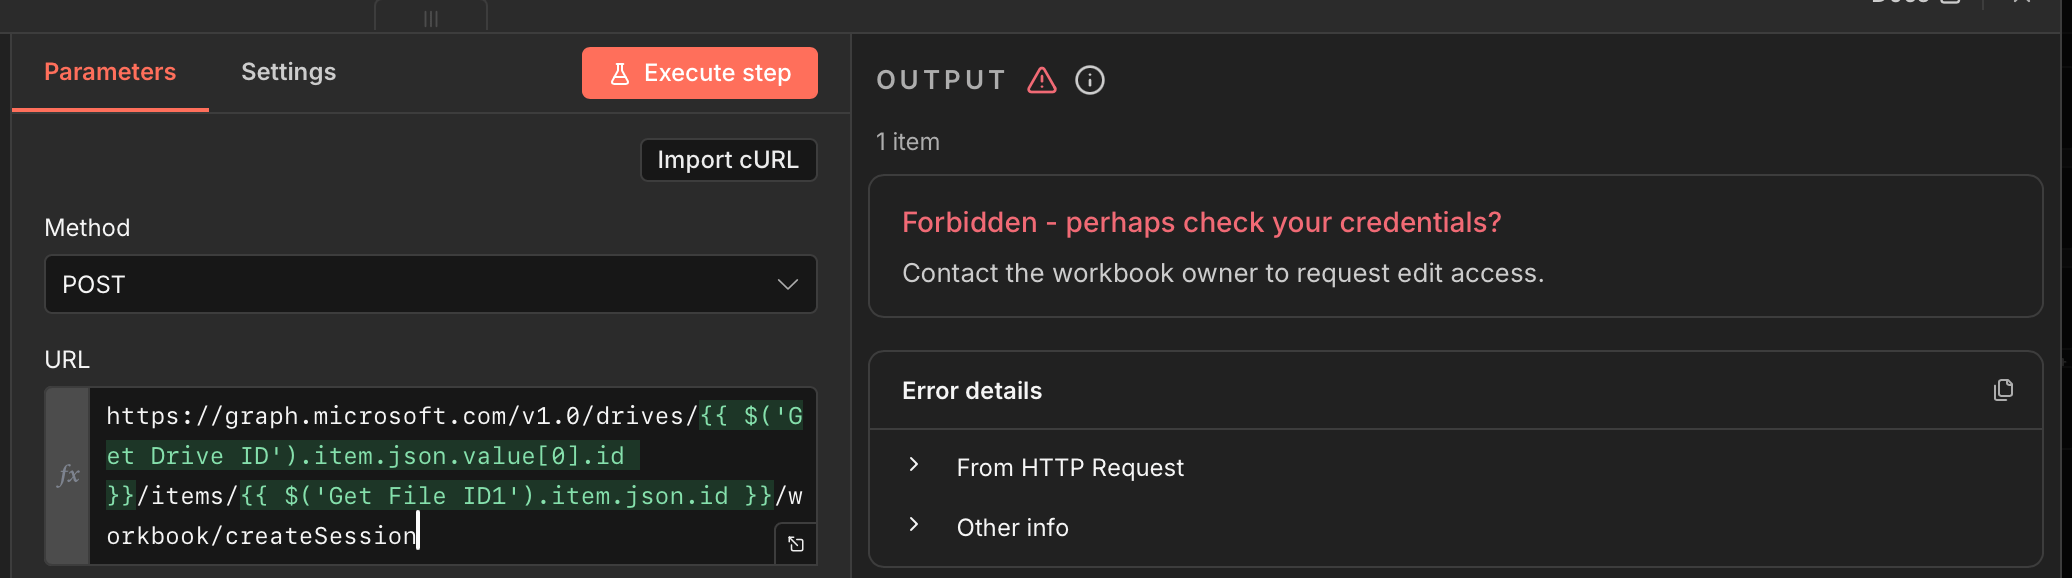Open the Method dropdown showing POST
The width and height of the screenshot is (2072, 578).
tap(430, 284)
